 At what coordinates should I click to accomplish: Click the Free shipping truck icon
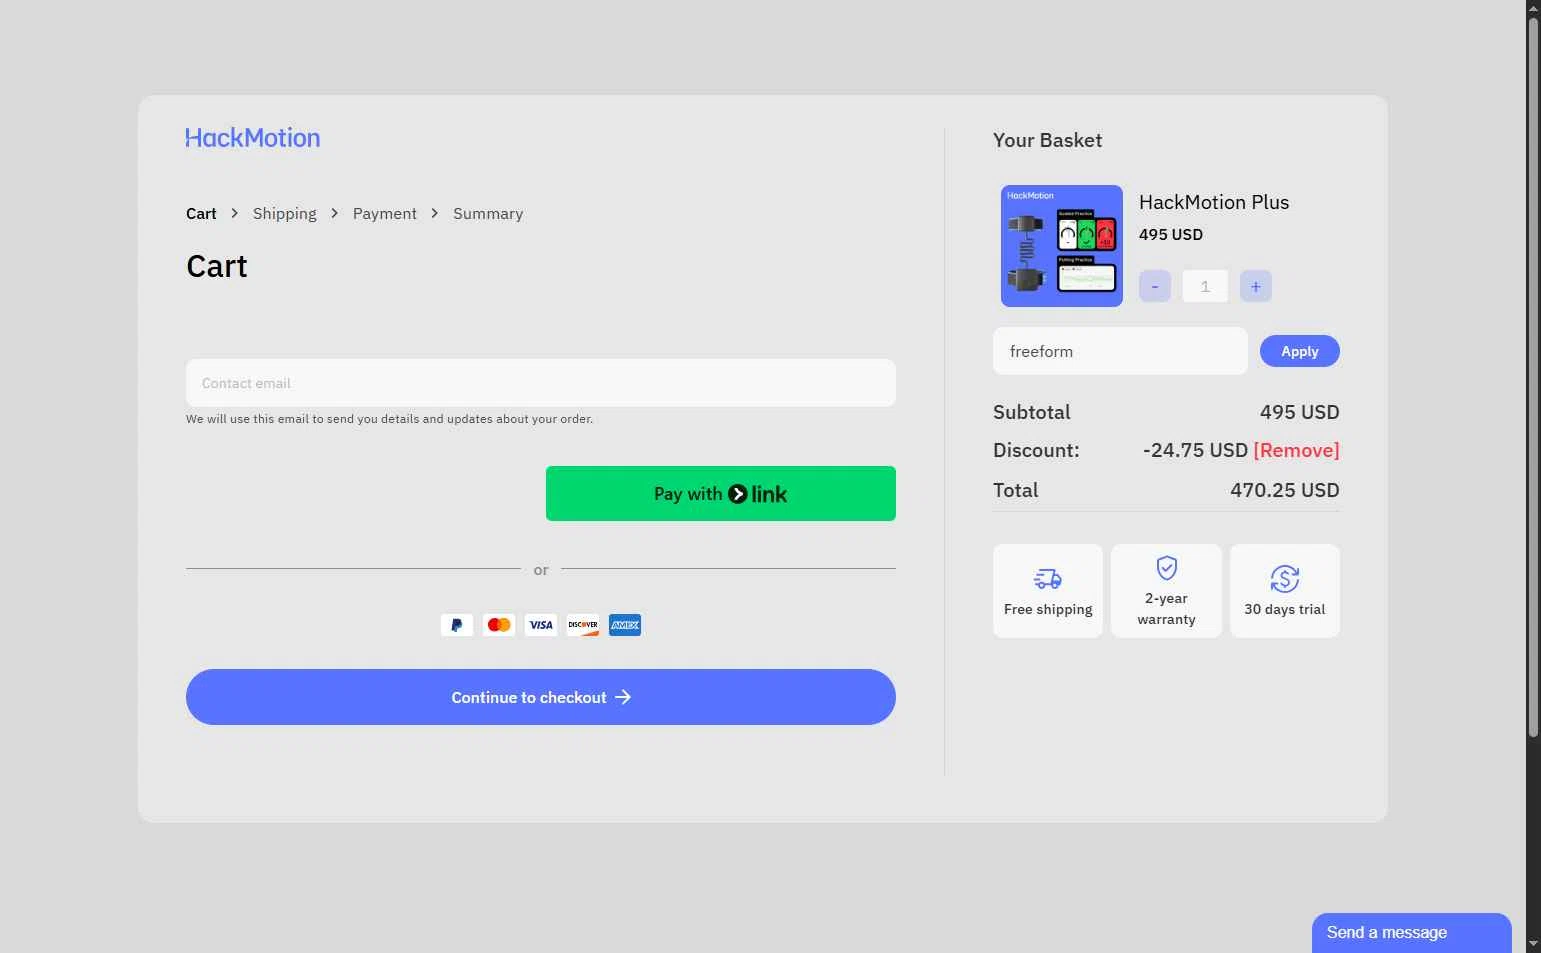pos(1048,578)
